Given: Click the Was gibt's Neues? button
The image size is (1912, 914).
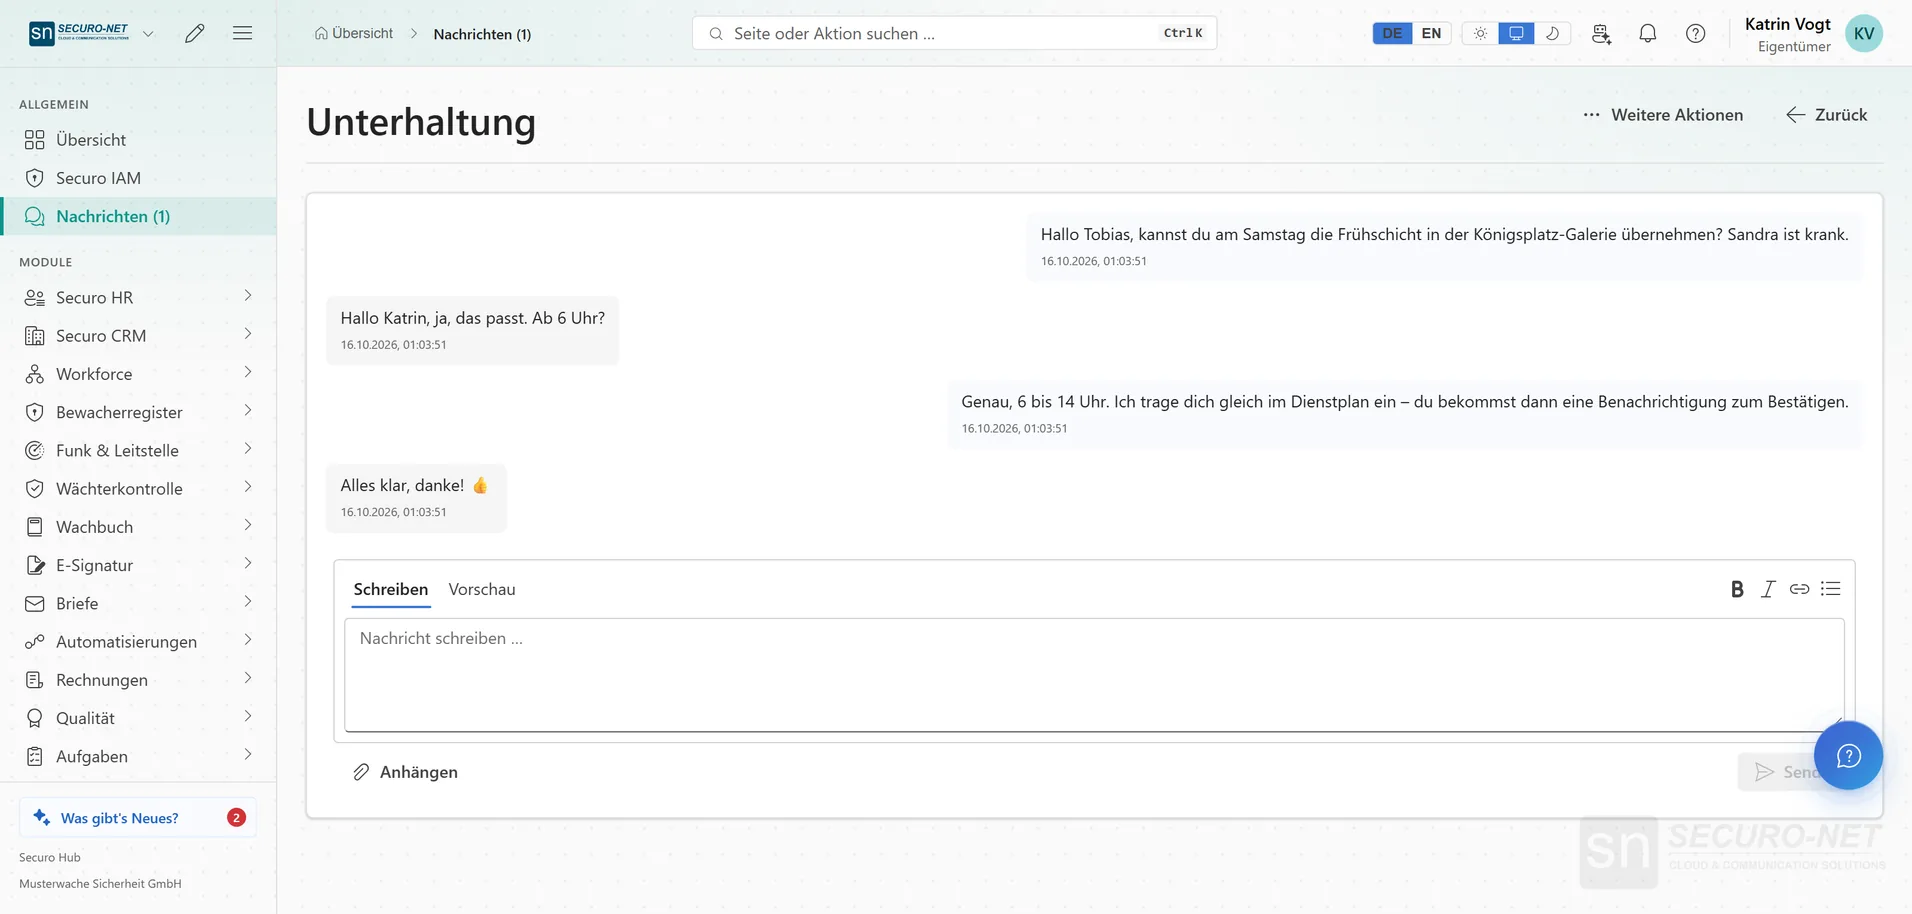Looking at the screenshot, I should pyautogui.click(x=138, y=817).
